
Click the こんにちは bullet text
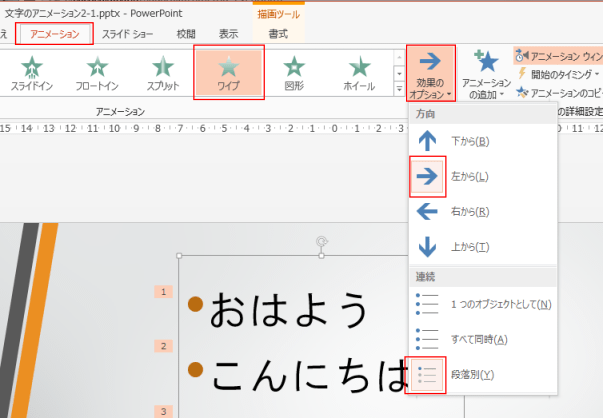[310, 375]
